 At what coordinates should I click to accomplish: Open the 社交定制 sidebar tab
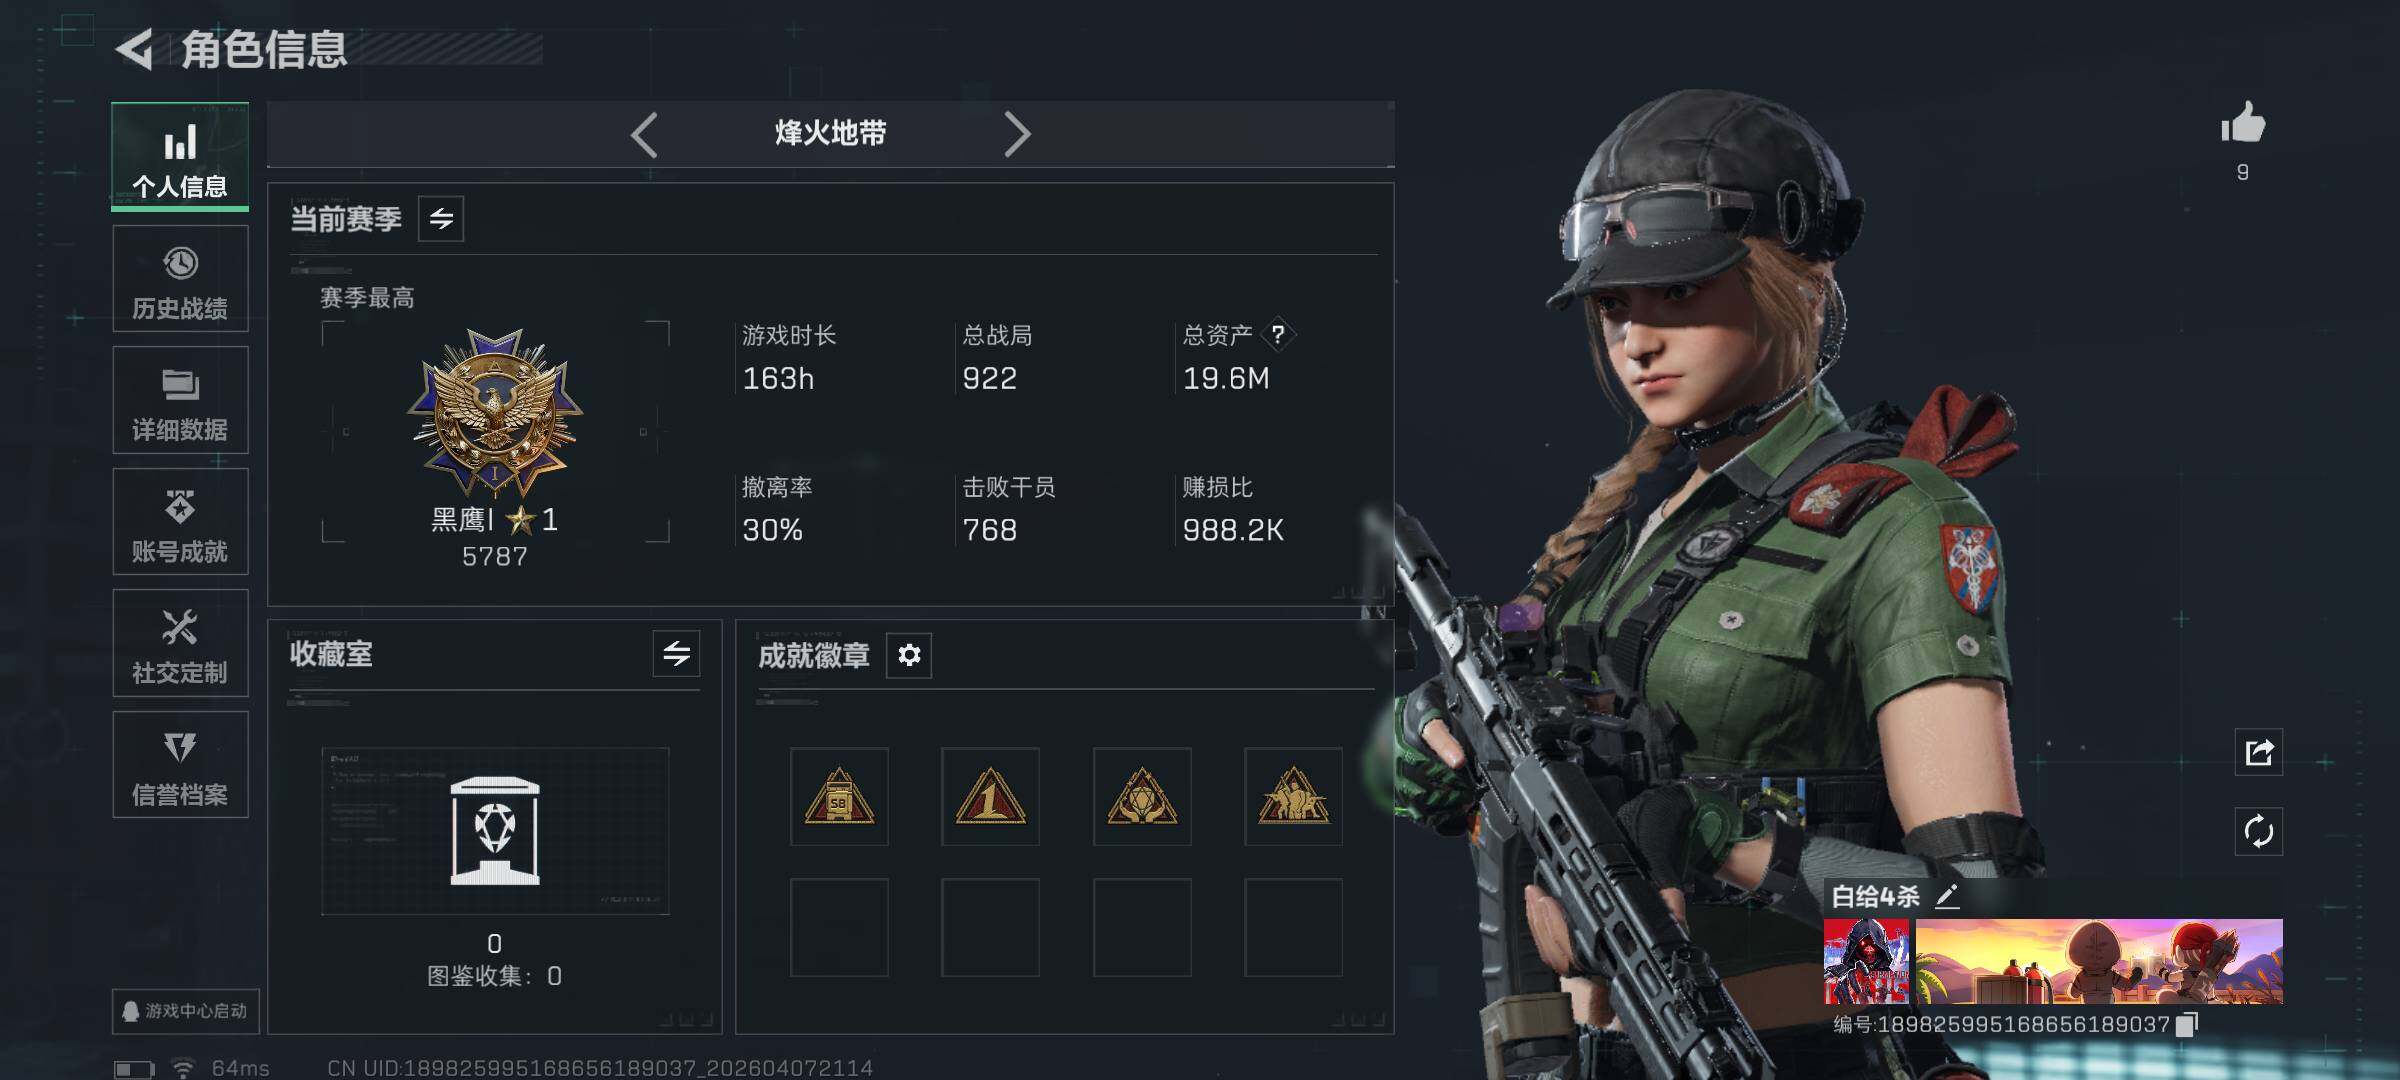[x=180, y=643]
